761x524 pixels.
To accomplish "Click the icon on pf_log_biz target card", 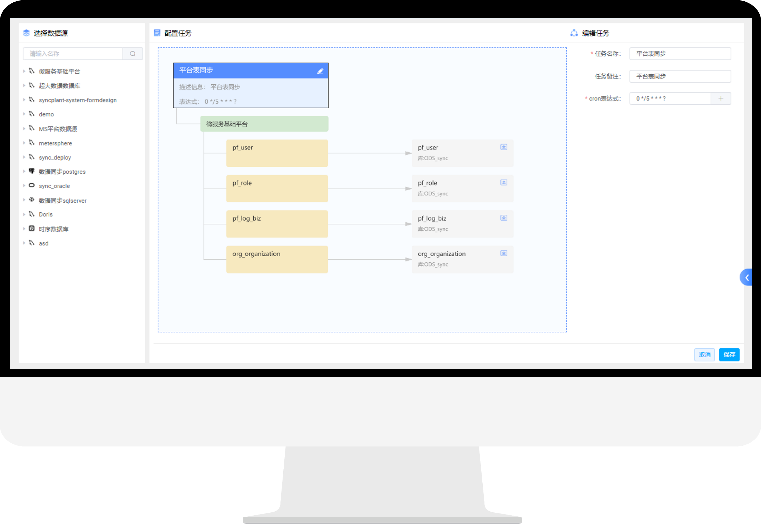I will [503, 217].
